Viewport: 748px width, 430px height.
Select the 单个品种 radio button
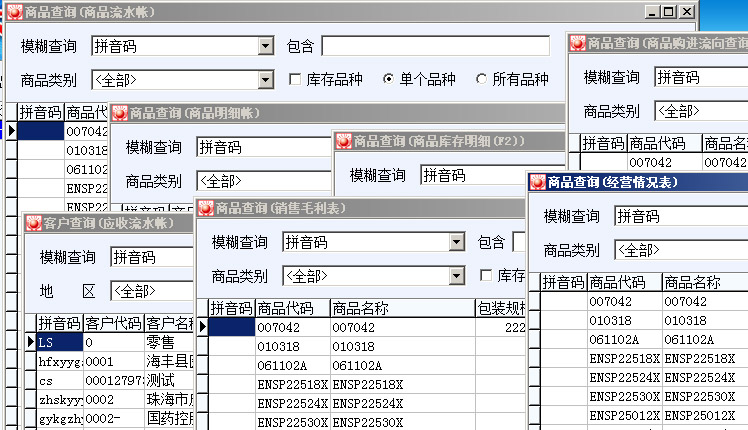[389, 80]
